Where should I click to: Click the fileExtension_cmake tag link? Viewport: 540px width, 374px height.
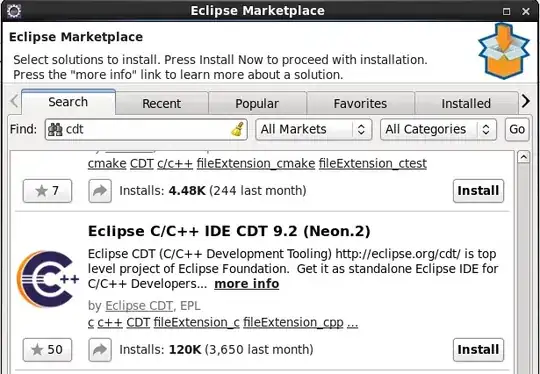click(256, 164)
